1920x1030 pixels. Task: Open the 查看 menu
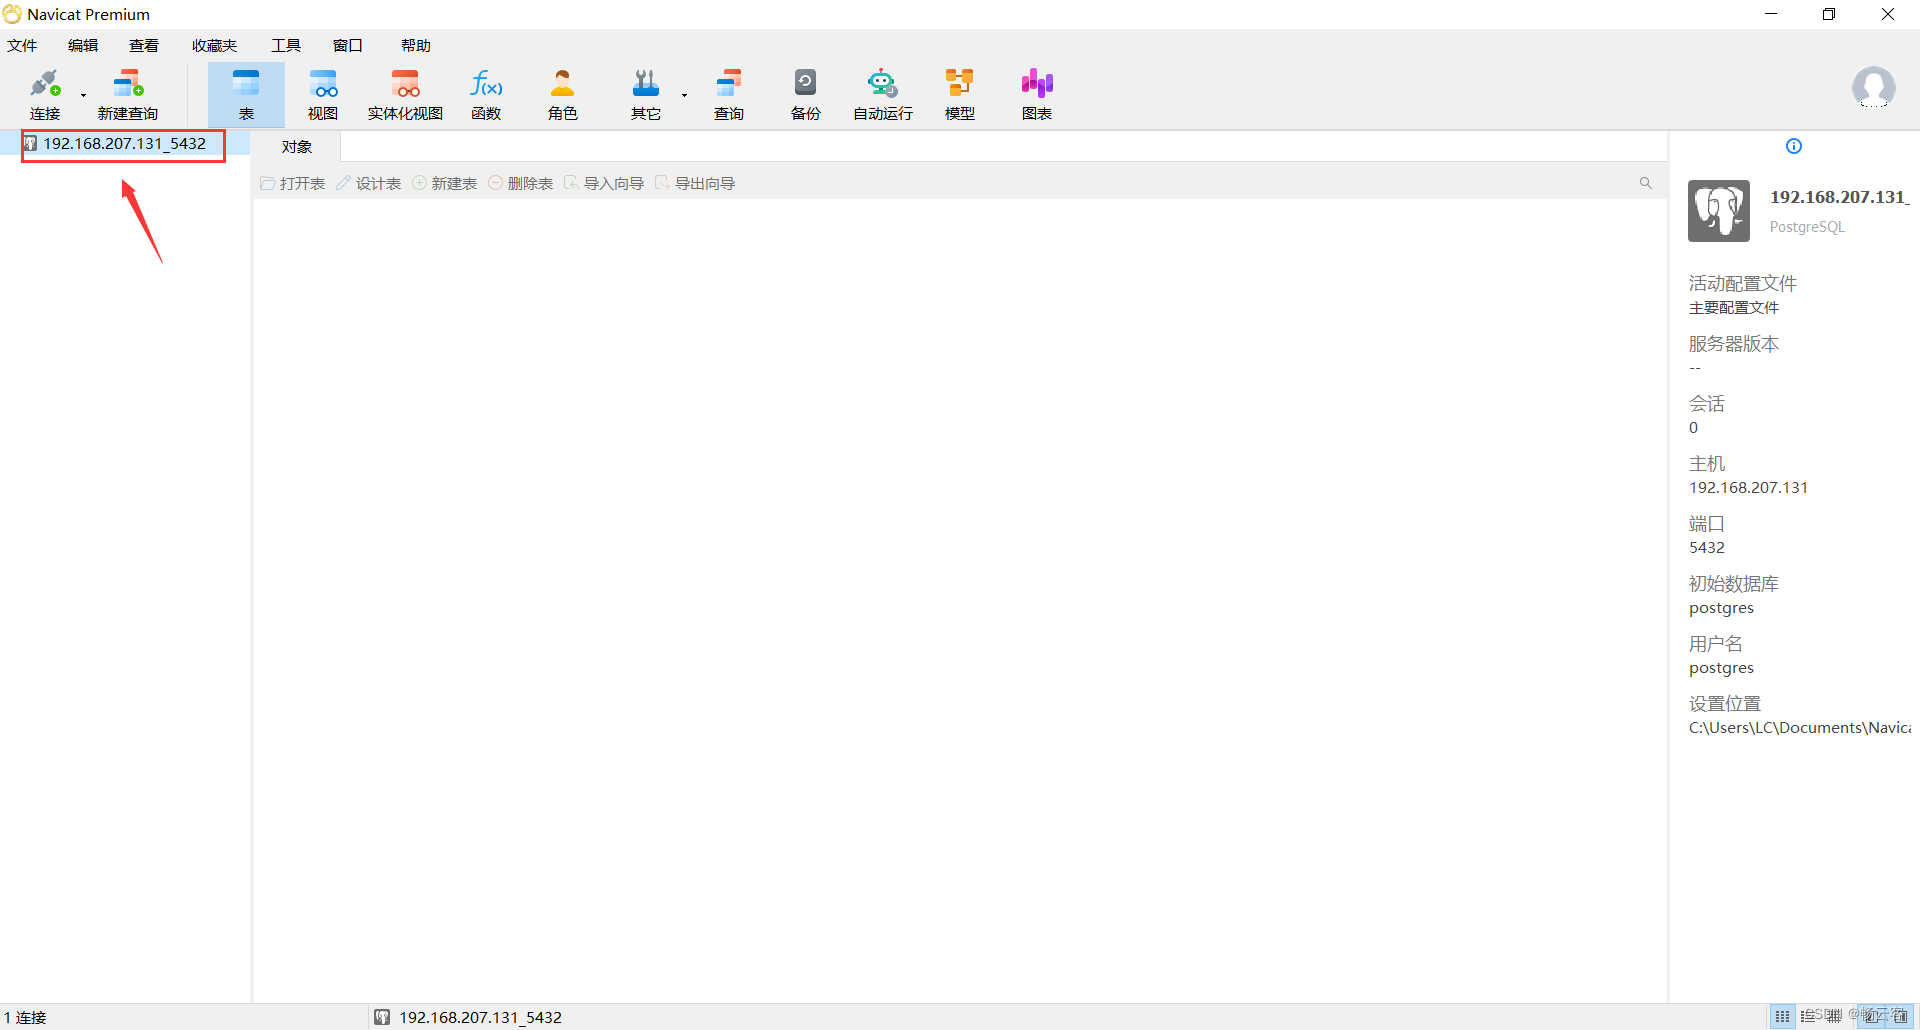(144, 46)
